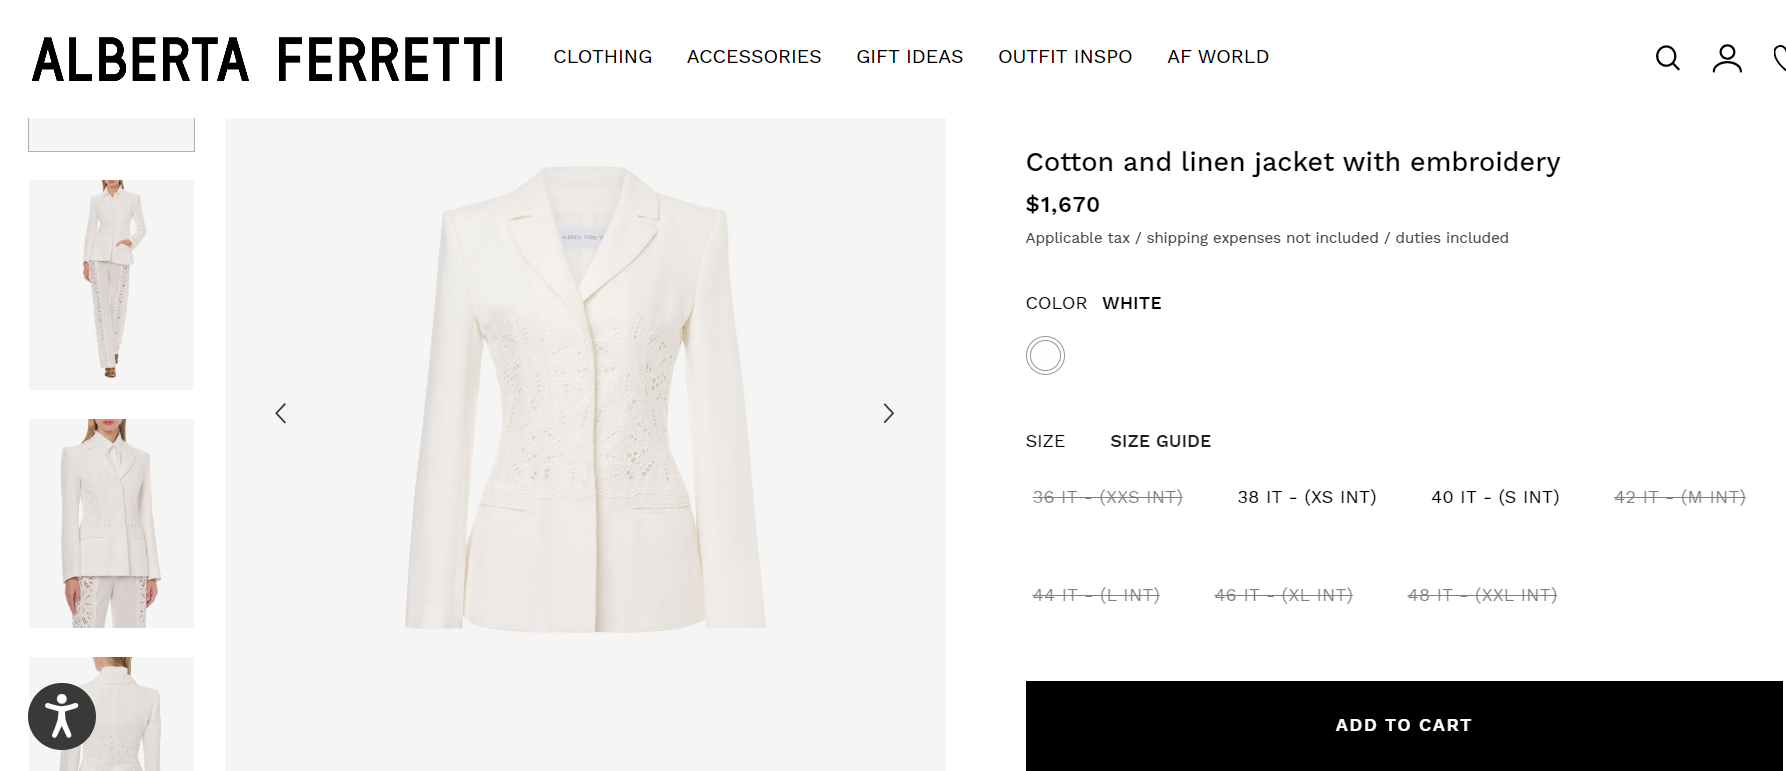Screen dimensions: 1786x771
Task: Open the search magnifier icon
Action: 1667,58
